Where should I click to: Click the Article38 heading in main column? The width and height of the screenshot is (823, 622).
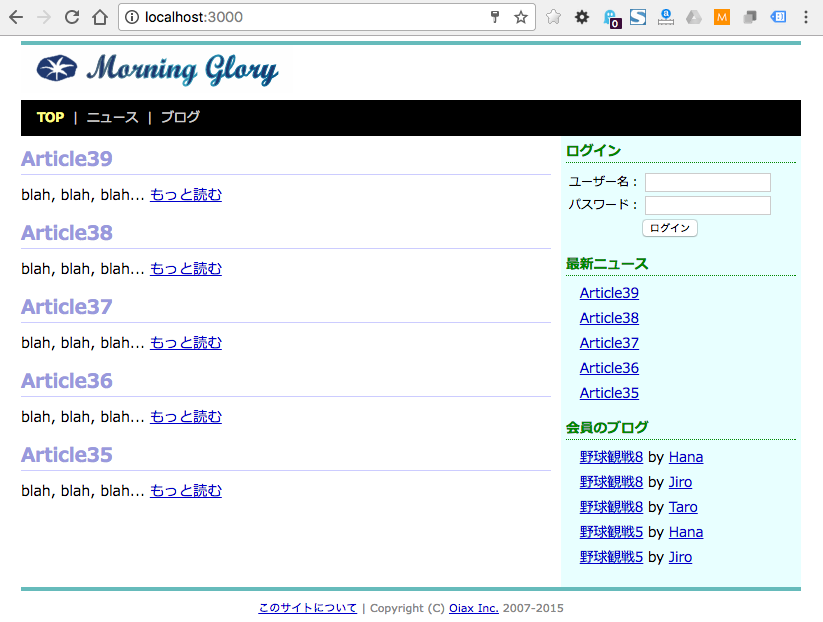tap(67, 233)
